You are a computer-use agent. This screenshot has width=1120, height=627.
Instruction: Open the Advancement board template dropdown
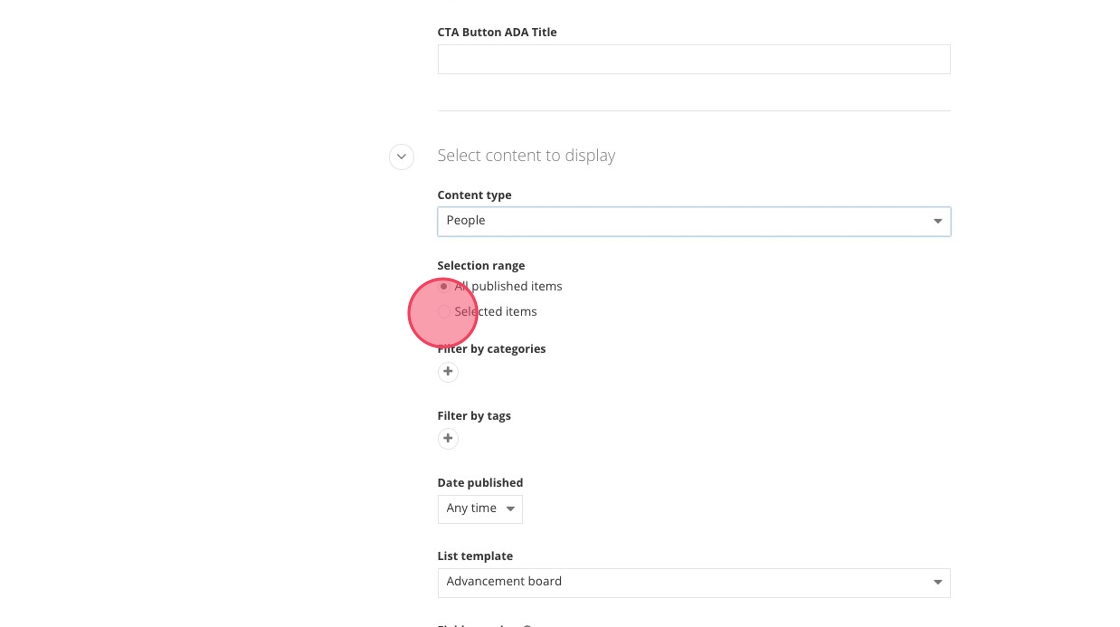point(692,582)
